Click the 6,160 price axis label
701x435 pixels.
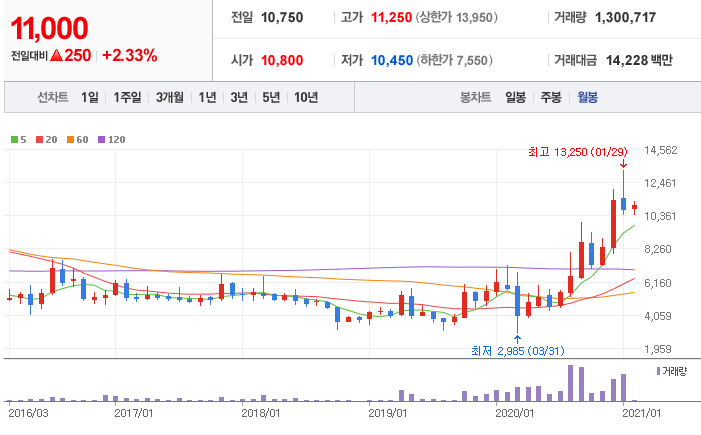coord(658,283)
